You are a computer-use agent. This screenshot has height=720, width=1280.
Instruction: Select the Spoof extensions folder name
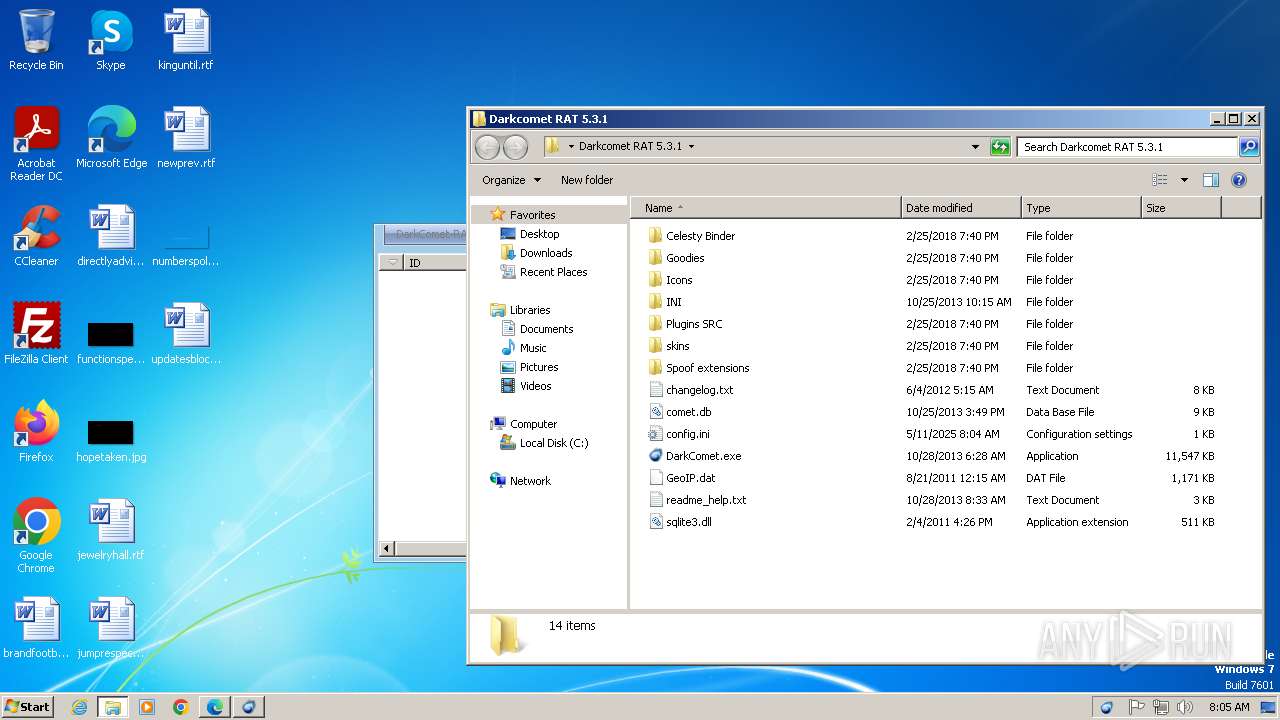[708, 368]
